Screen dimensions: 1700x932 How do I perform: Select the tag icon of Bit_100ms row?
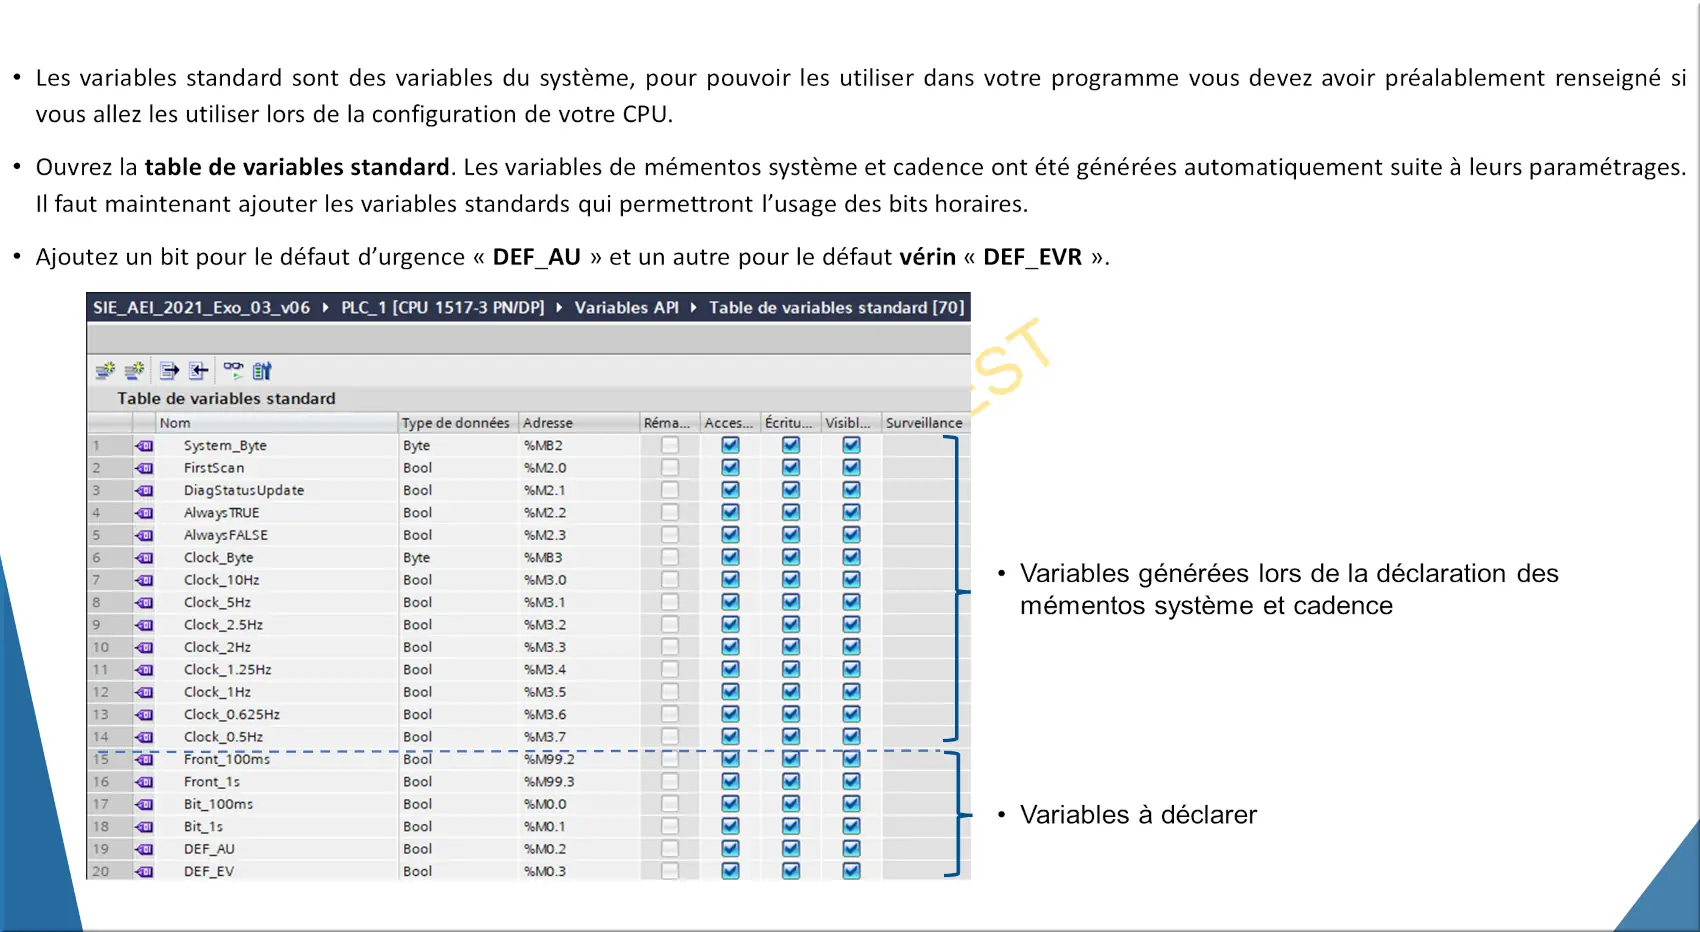[x=145, y=804]
